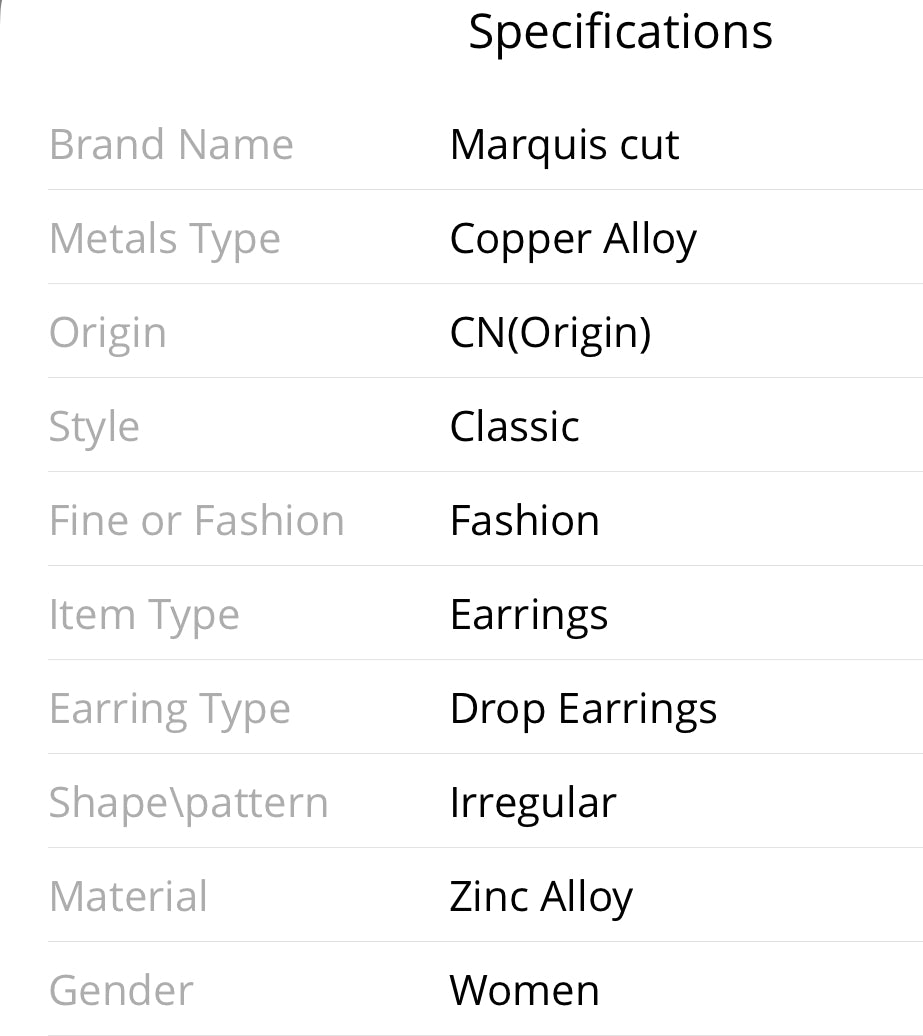Viewport: 923px width, 1036px height.
Task: Select the Earring Type label
Action: pos(170,710)
